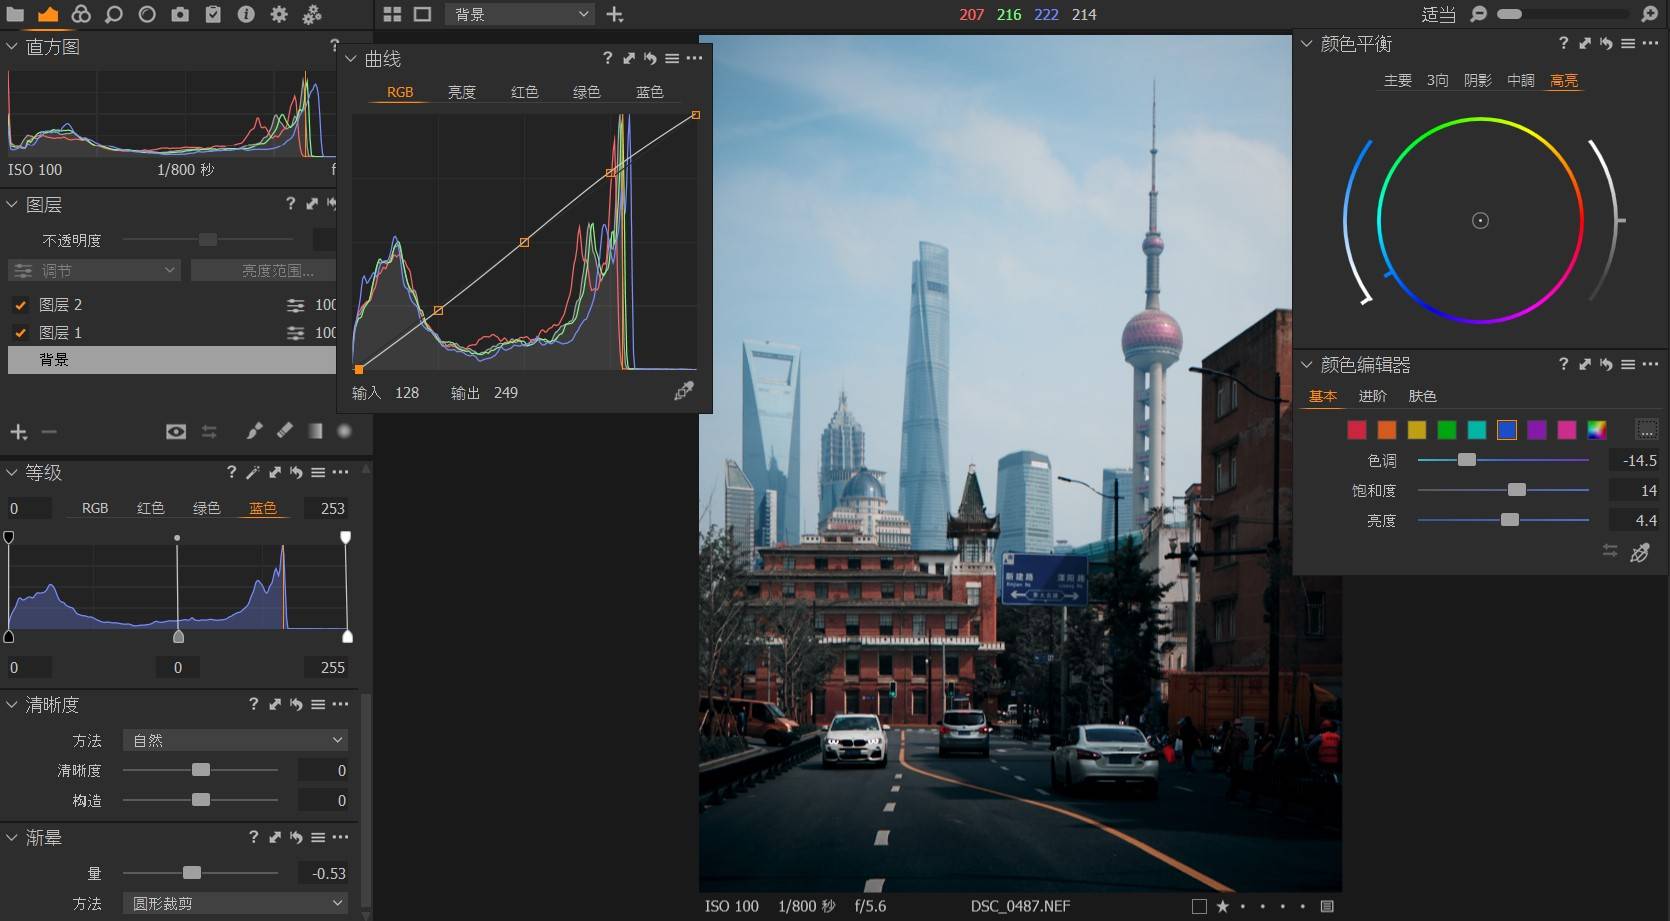Click the color editor picker eyedropper
The image size is (1670, 921).
(x=1640, y=553)
